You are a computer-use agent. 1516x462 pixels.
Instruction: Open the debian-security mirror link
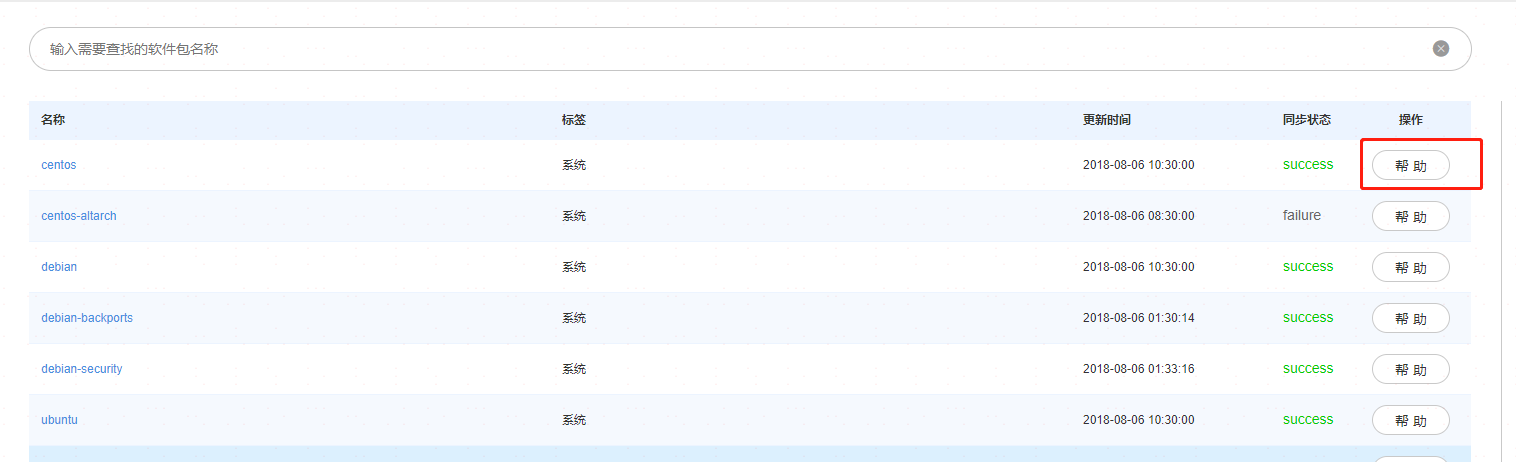click(x=82, y=369)
